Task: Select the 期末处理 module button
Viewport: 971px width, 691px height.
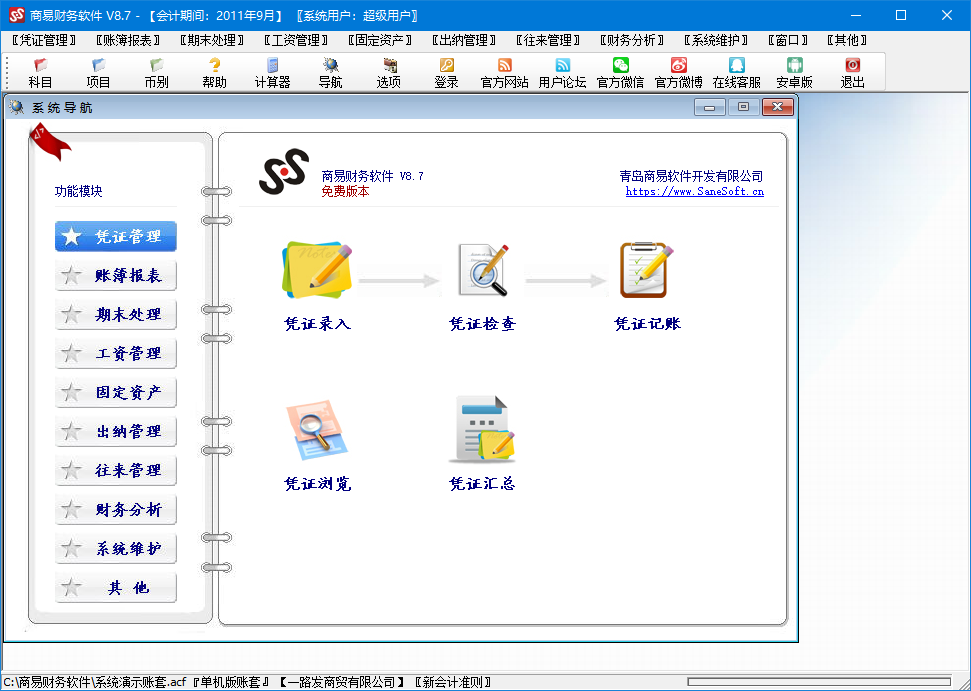Action: [116, 314]
